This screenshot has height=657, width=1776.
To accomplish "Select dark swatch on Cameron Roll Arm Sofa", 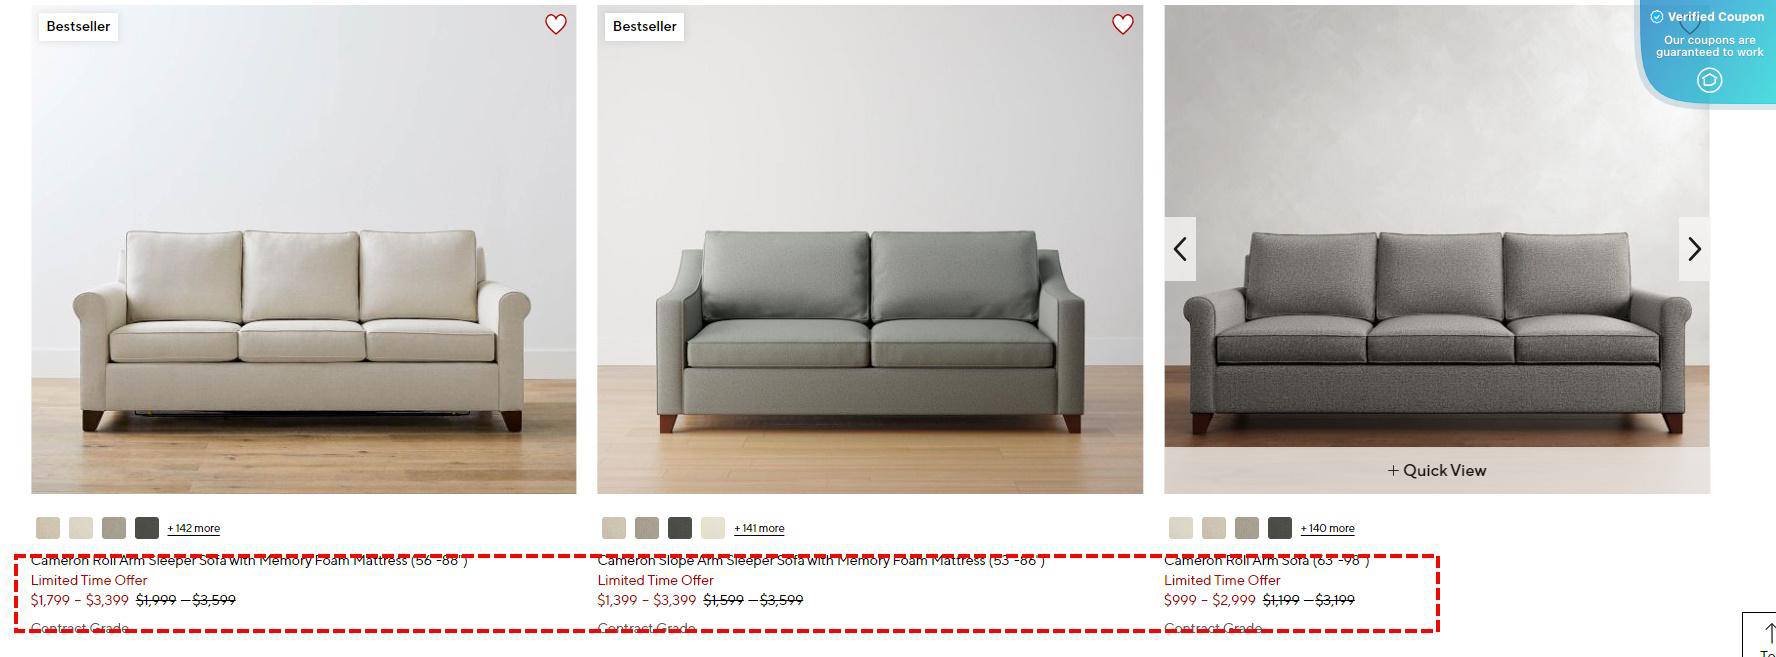I will click(x=1280, y=528).
